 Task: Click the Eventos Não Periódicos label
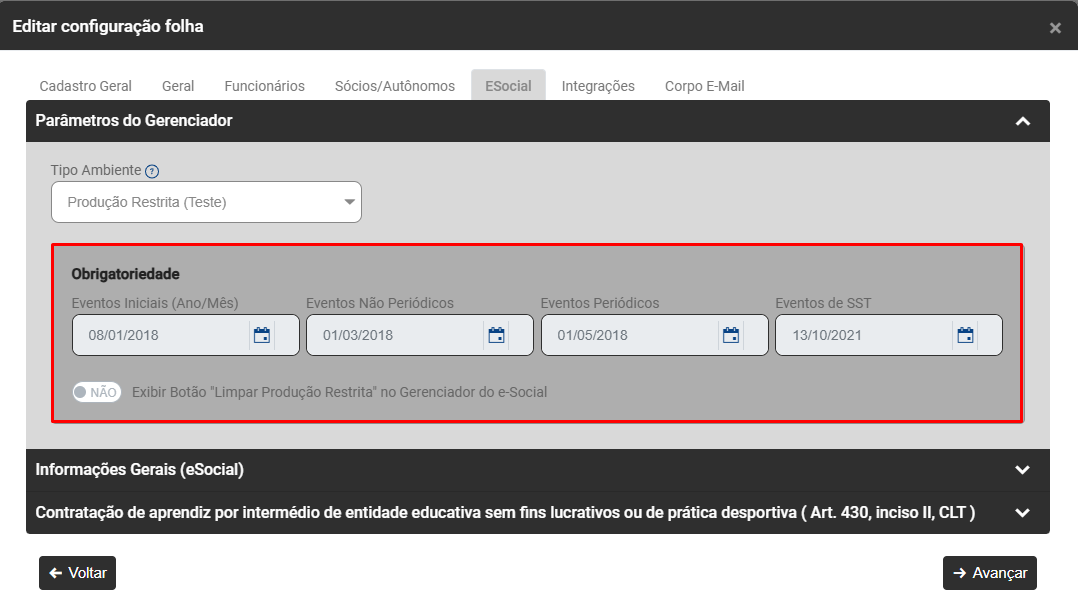click(x=380, y=303)
